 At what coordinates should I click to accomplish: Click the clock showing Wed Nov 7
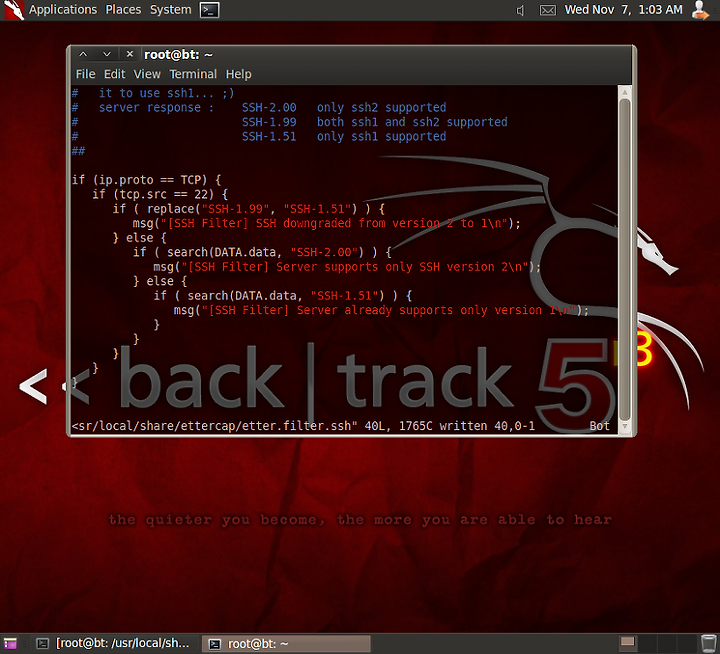click(x=623, y=10)
